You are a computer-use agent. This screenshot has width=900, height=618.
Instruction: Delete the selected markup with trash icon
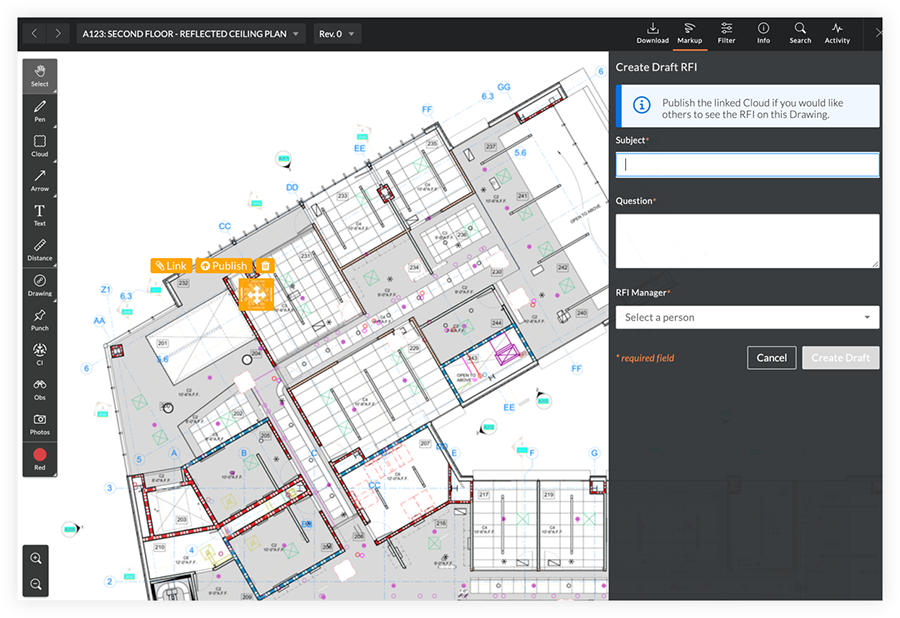pyautogui.click(x=265, y=266)
